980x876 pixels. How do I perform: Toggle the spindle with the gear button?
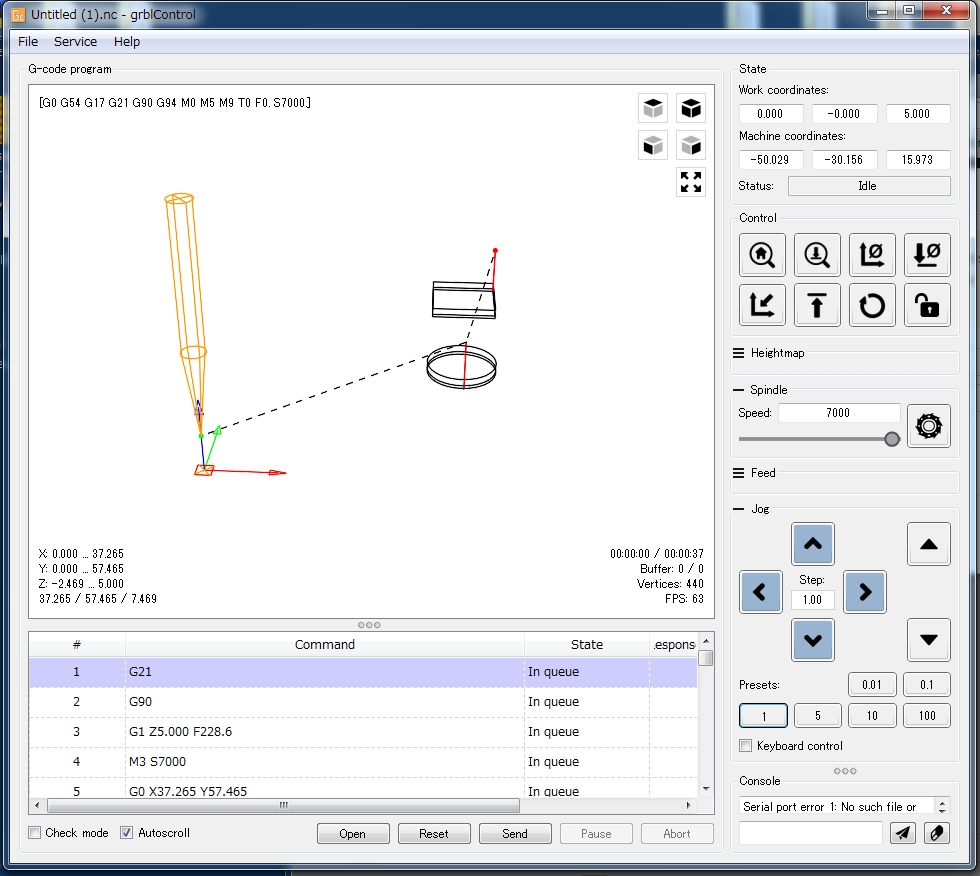coord(929,426)
